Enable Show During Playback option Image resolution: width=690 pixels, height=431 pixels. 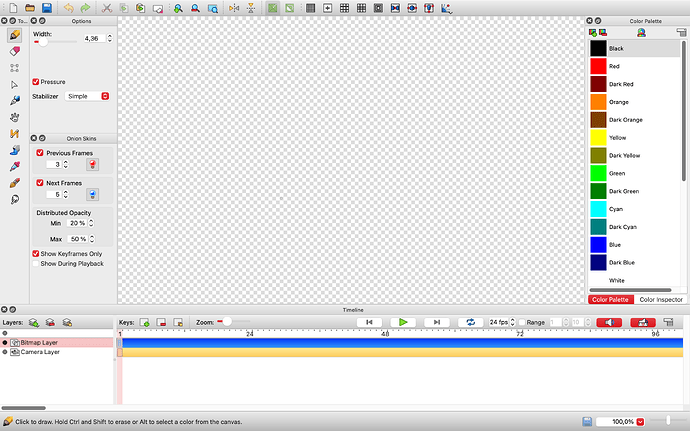tap(37, 263)
